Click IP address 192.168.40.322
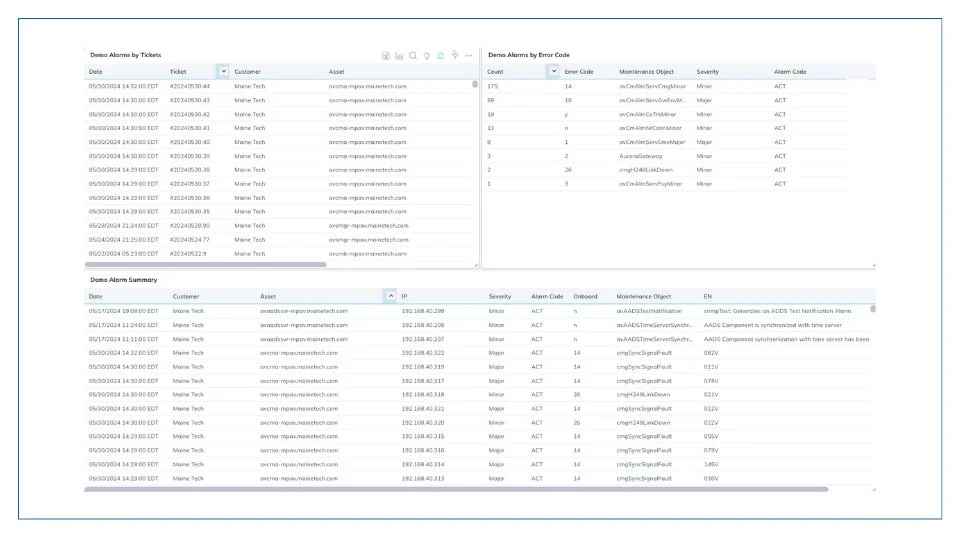Viewport: 960px width, 537px height. [x=422, y=353]
